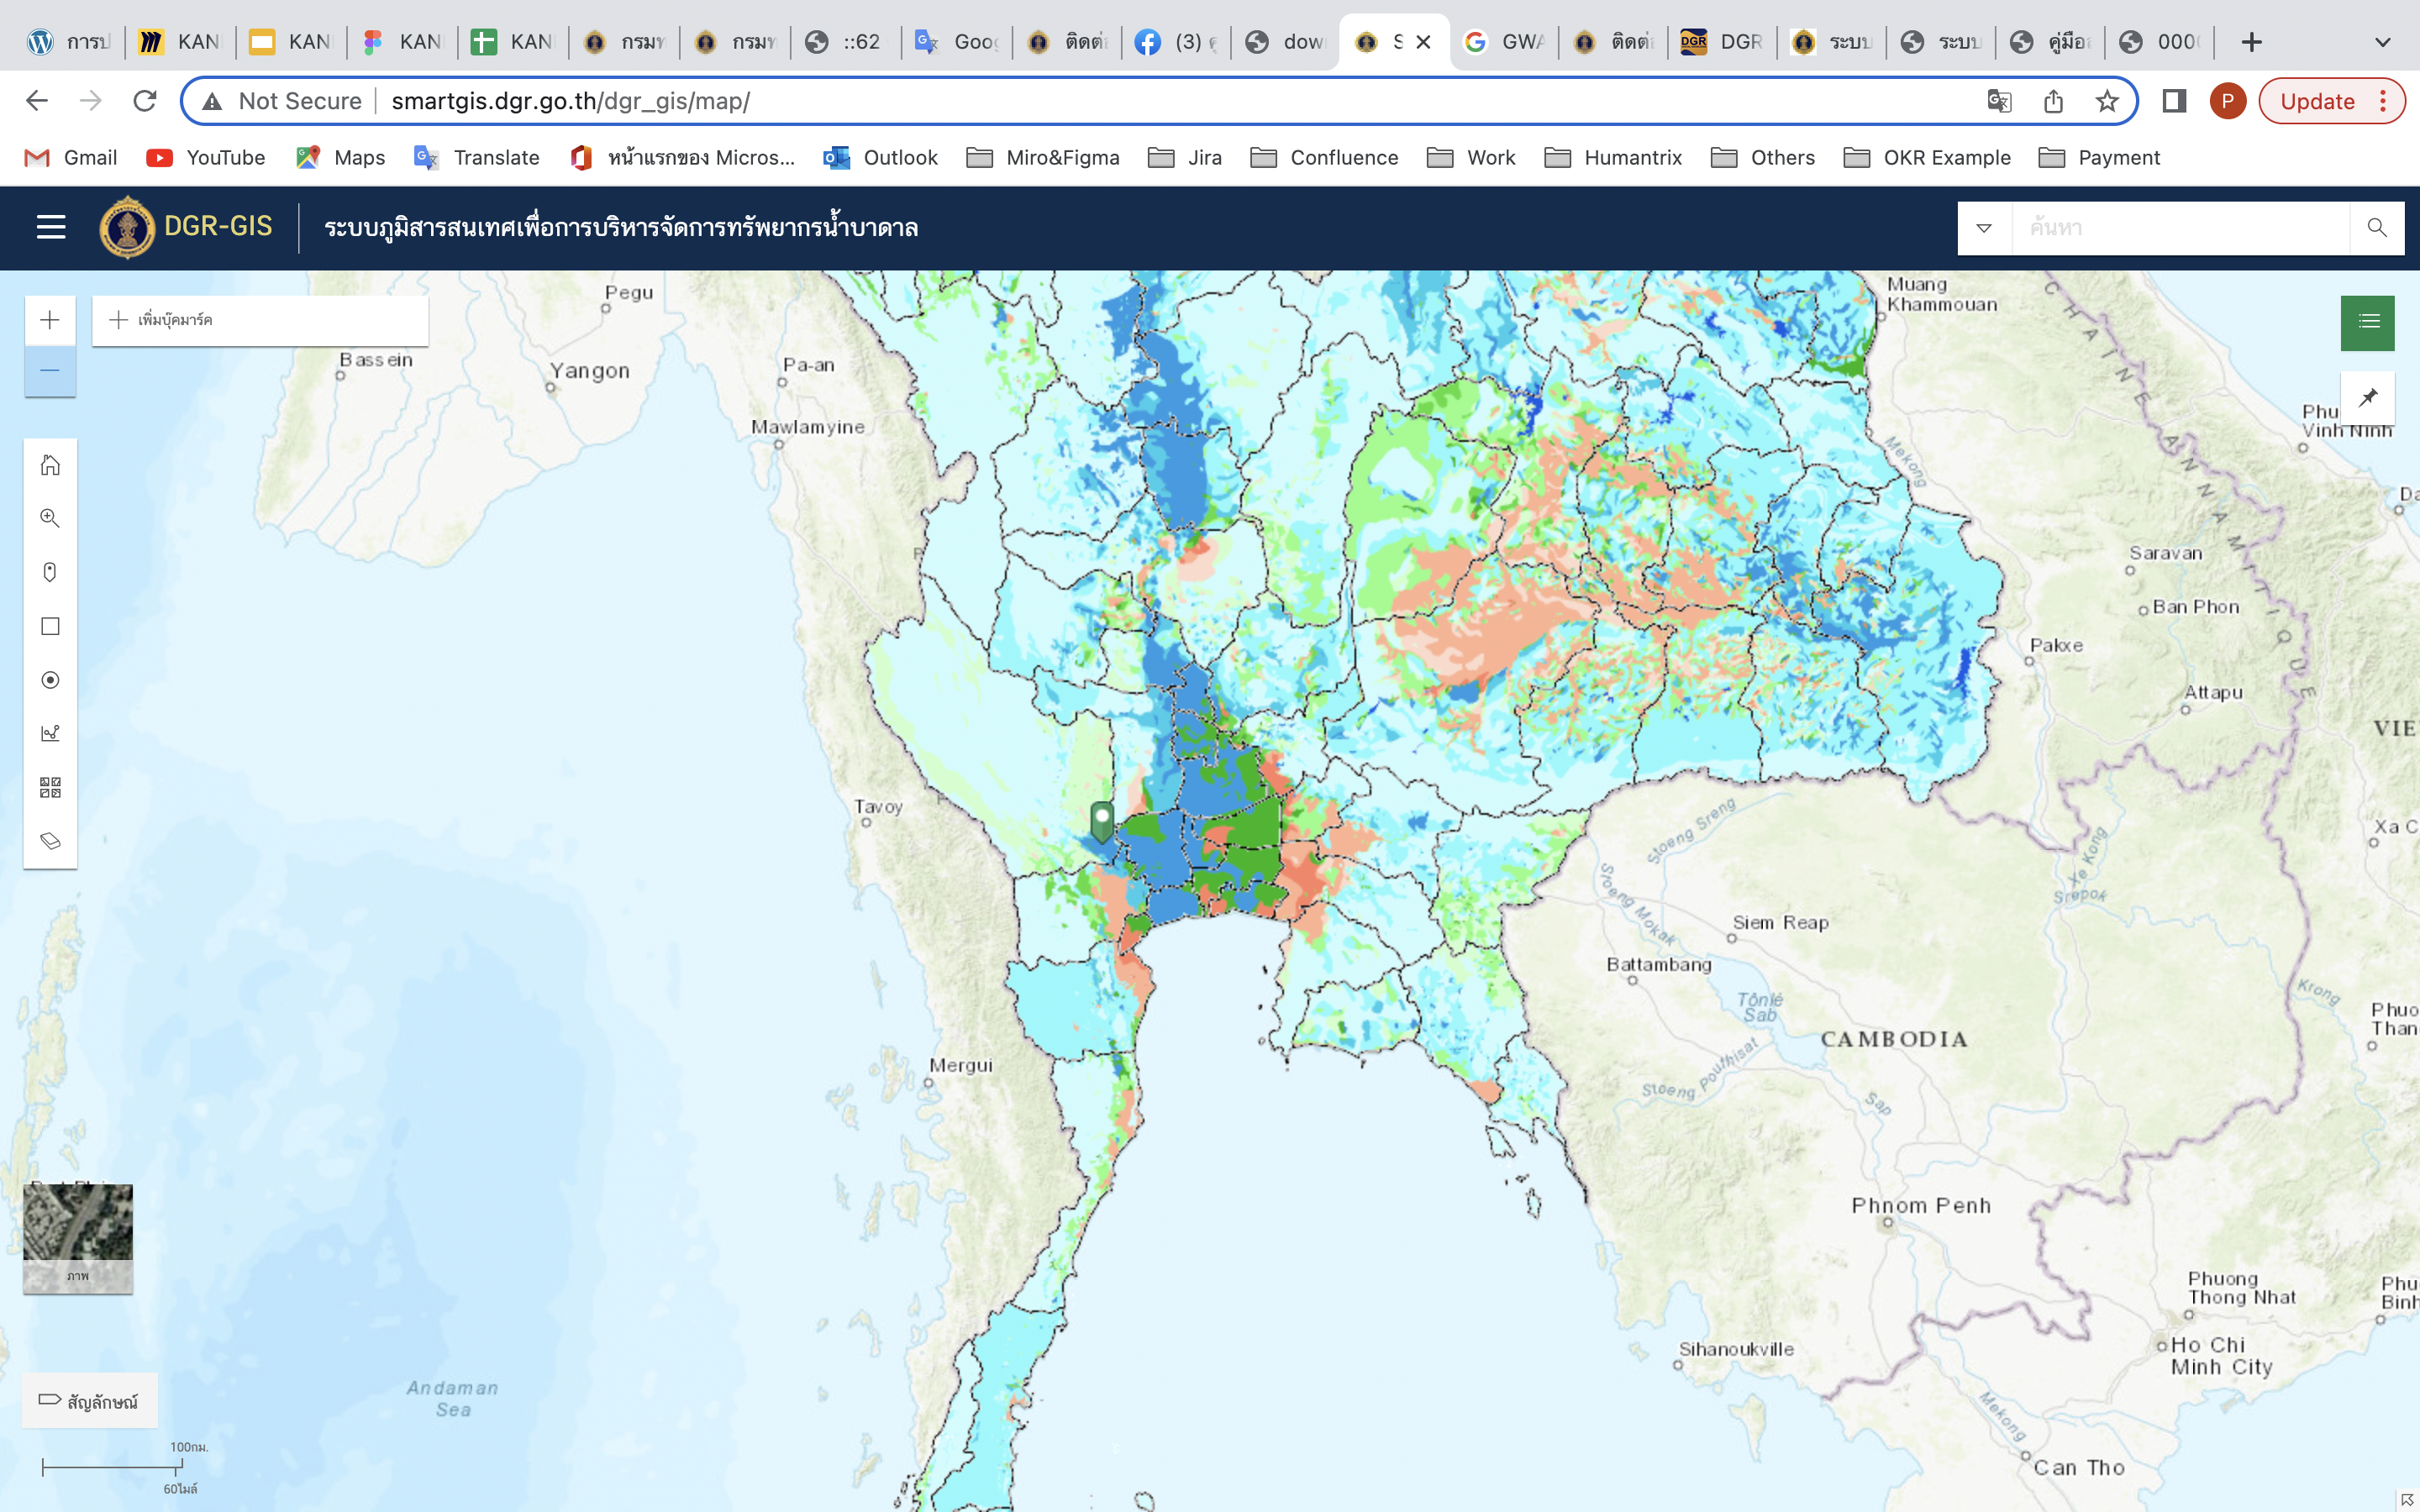Open the green layer list panel button
2420x1512 pixels.
(x=2367, y=322)
